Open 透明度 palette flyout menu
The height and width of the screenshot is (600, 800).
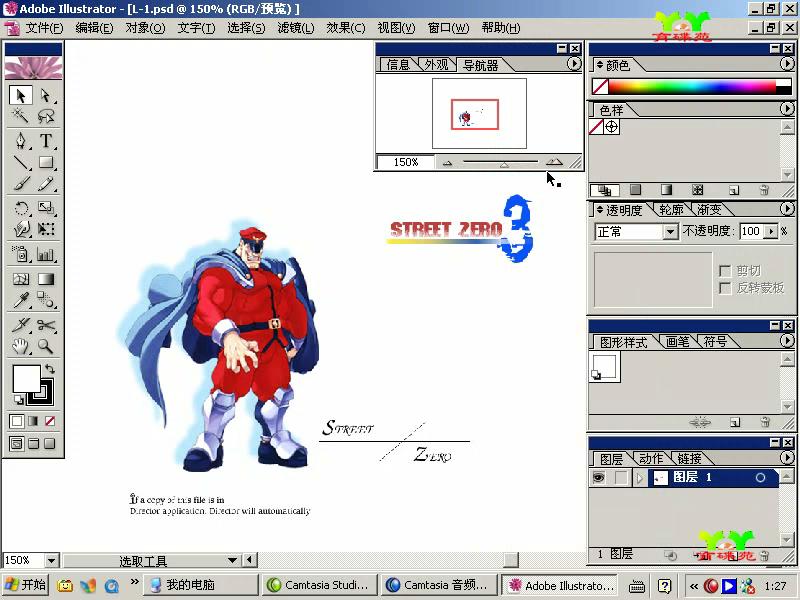787,209
